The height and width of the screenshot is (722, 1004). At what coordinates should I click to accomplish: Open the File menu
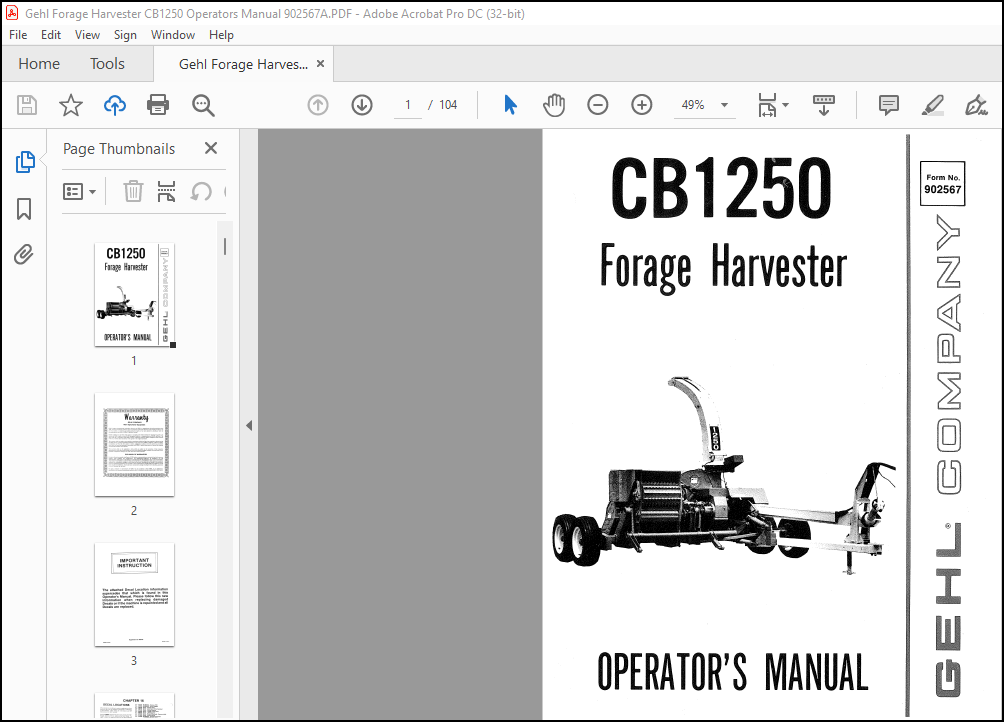(18, 35)
